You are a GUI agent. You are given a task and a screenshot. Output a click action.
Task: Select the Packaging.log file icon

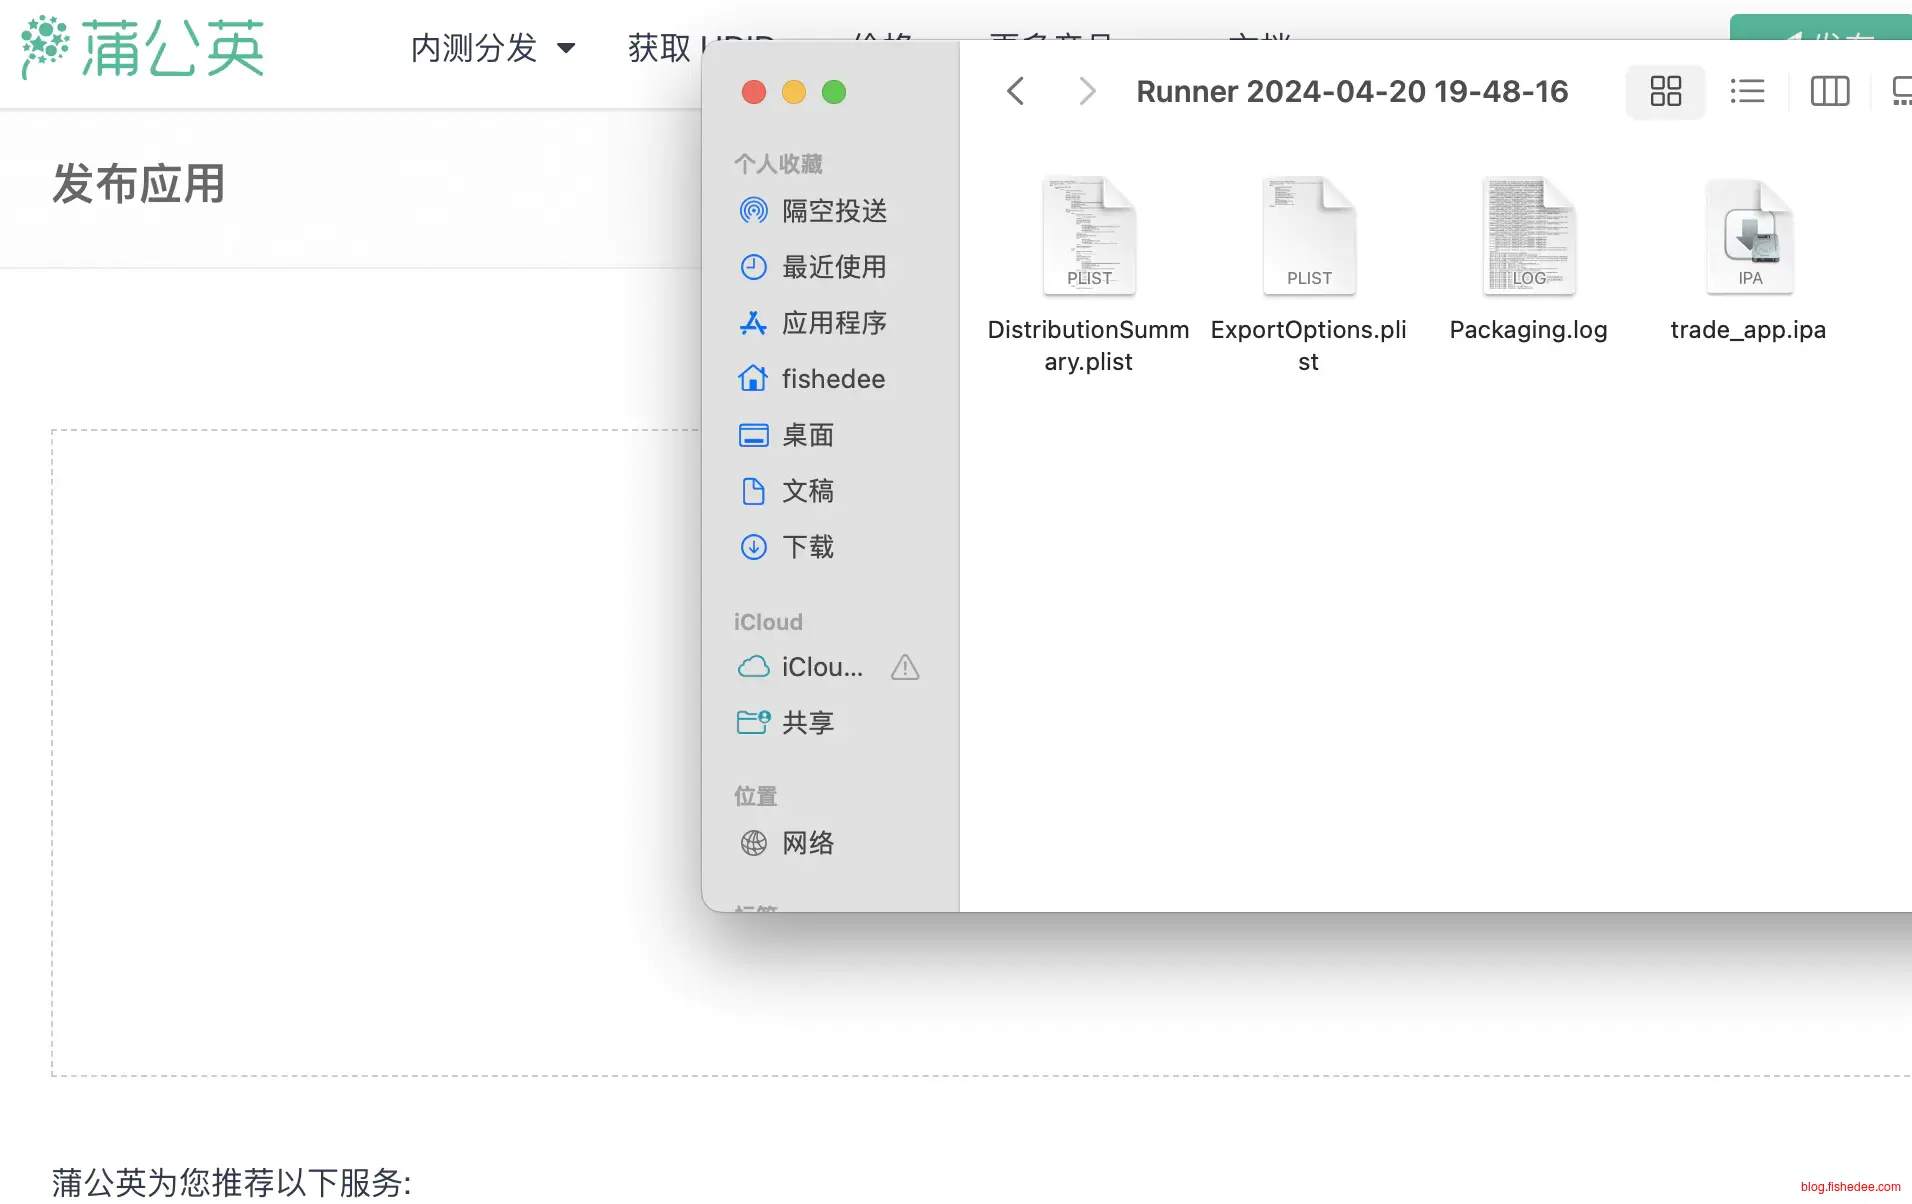coord(1528,238)
